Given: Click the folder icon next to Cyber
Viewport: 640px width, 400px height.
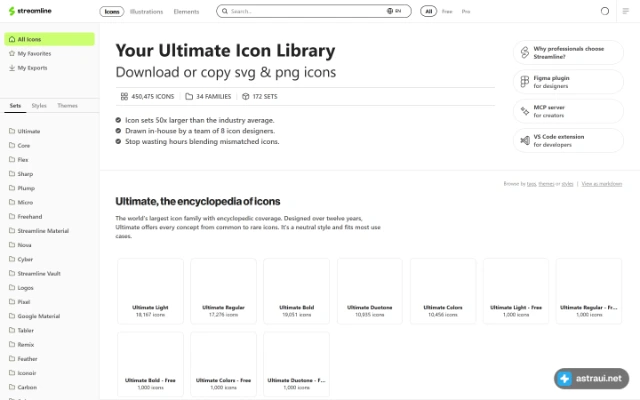Looking at the screenshot, I should pyautogui.click(x=12, y=259).
